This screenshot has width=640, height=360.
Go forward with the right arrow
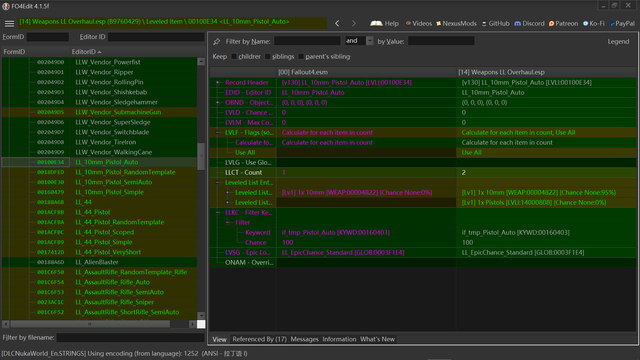[x=353, y=24]
